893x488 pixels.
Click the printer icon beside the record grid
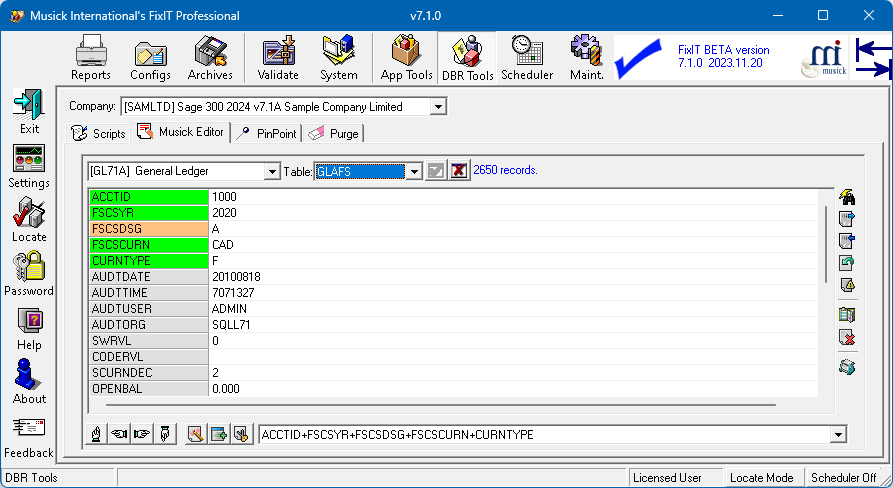click(x=847, y=367)
